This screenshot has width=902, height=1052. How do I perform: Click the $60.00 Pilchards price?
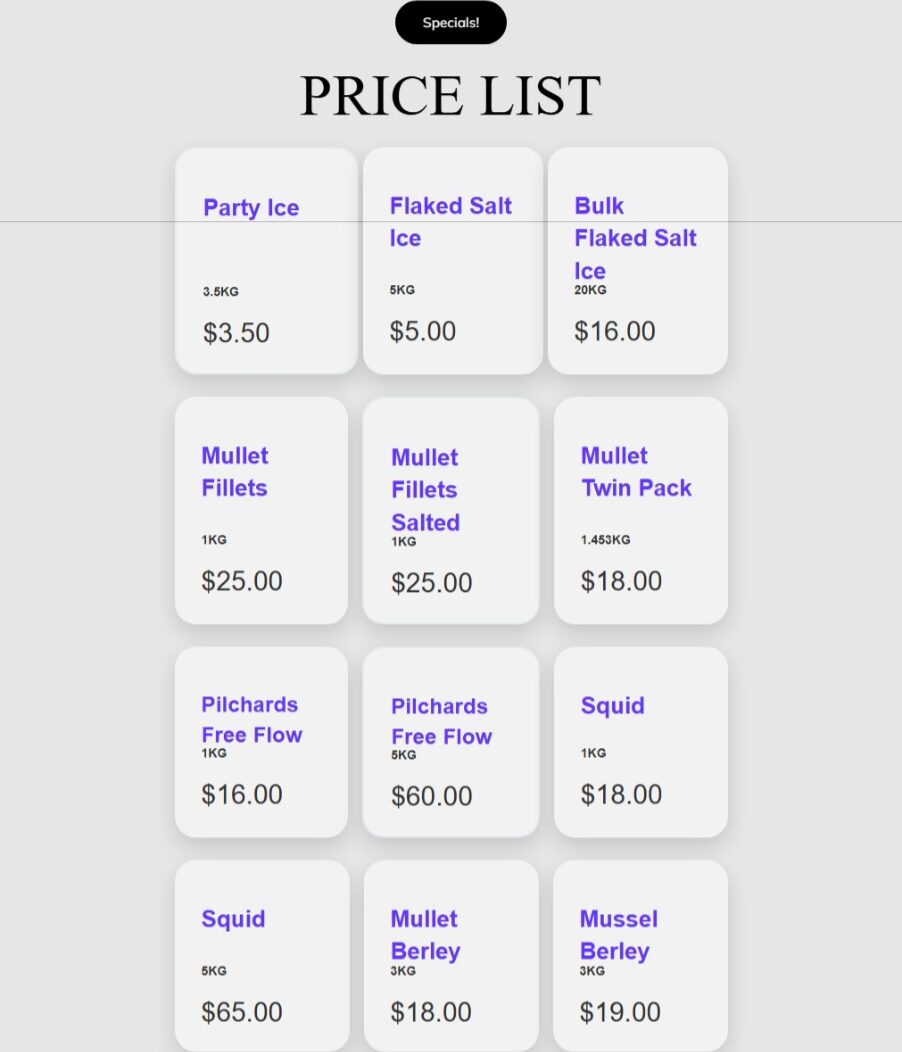click(432, 796)
